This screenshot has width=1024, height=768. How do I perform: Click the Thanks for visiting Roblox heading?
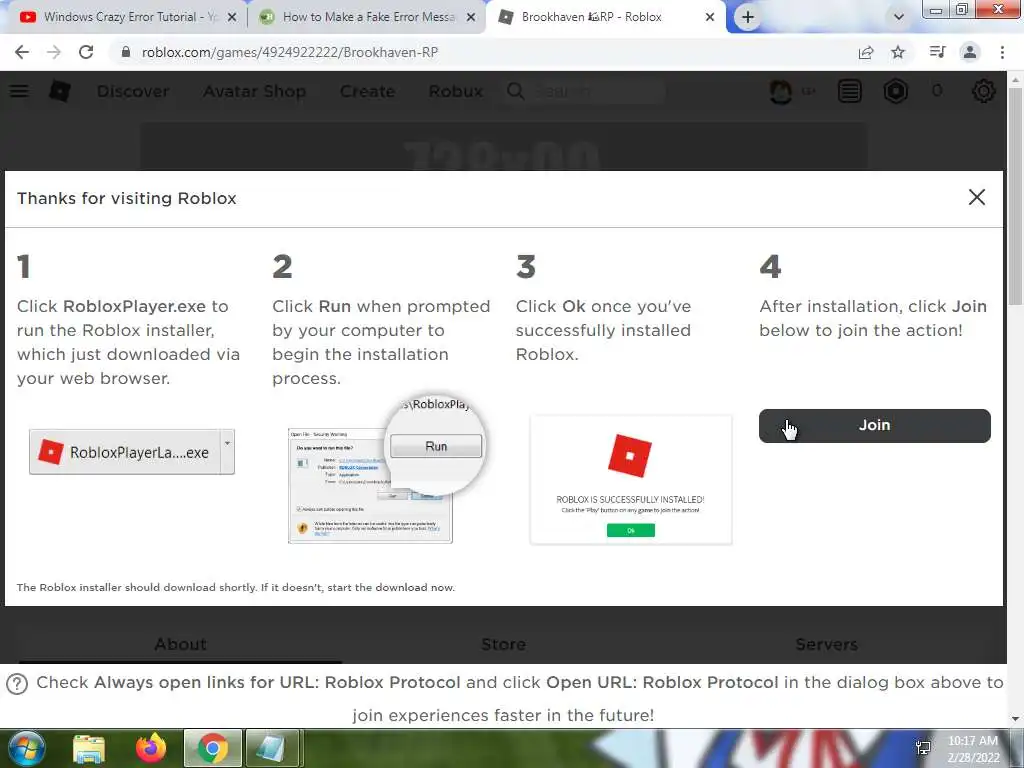pyautogui.click(x=127, y=199)
